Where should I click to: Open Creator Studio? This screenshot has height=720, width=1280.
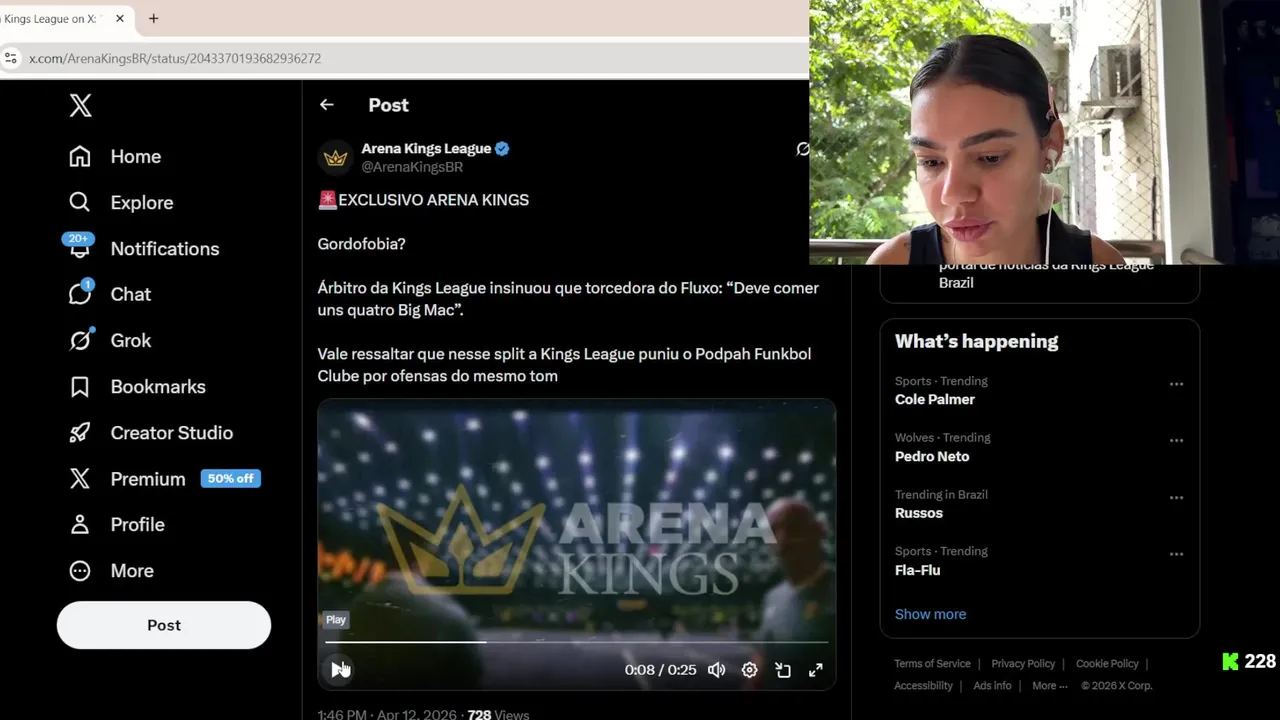(151, 432)
